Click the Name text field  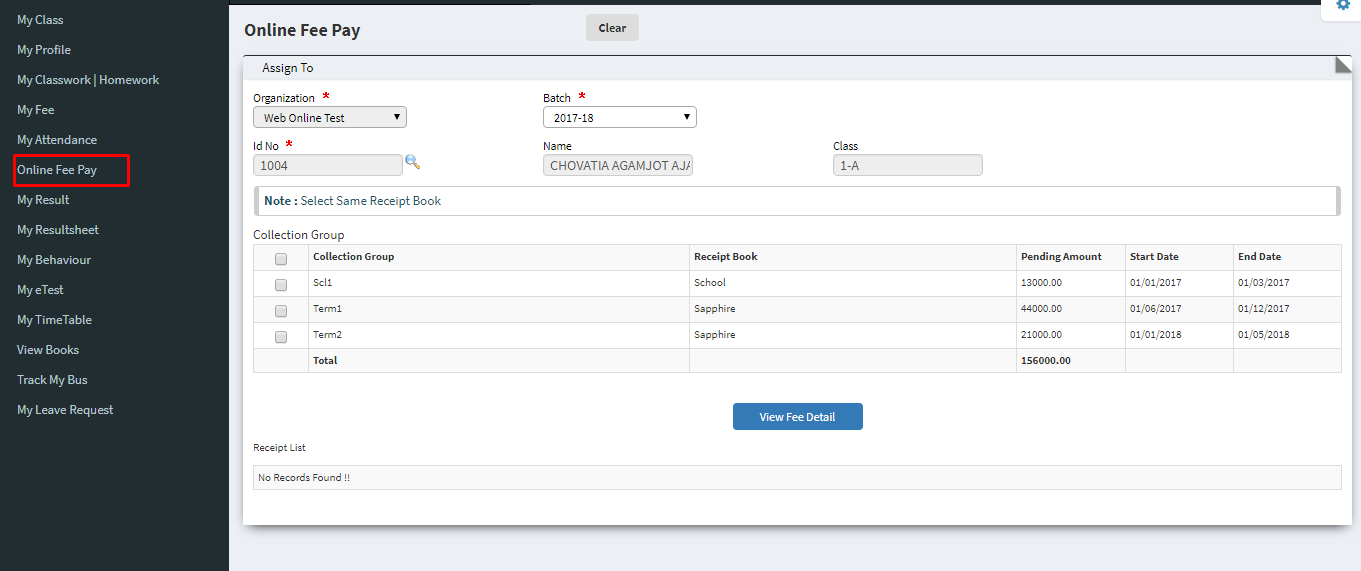(x=618, y=165)
